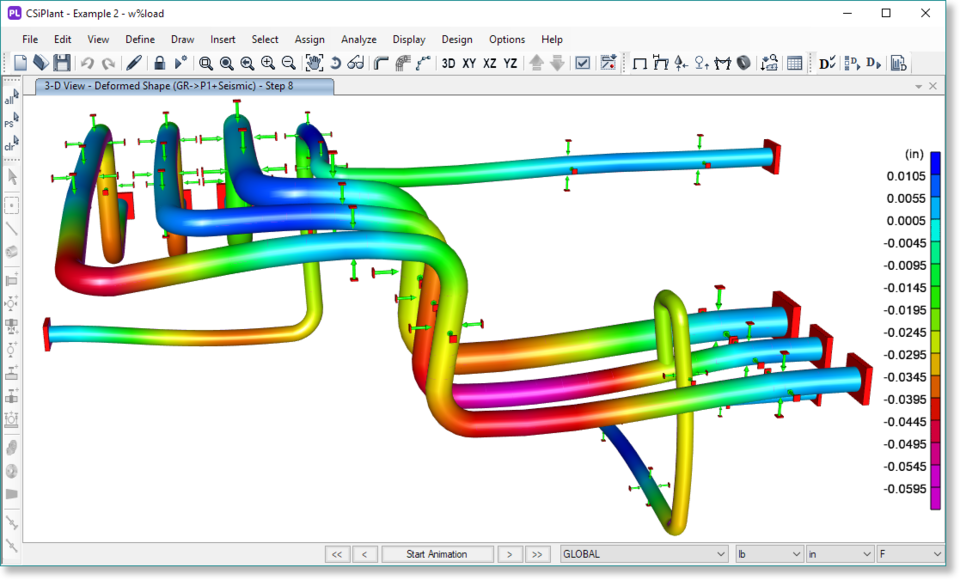This screenshot has width=960, height=580.
Task: Click the New Model blank page icon
Action: (21, 63)
